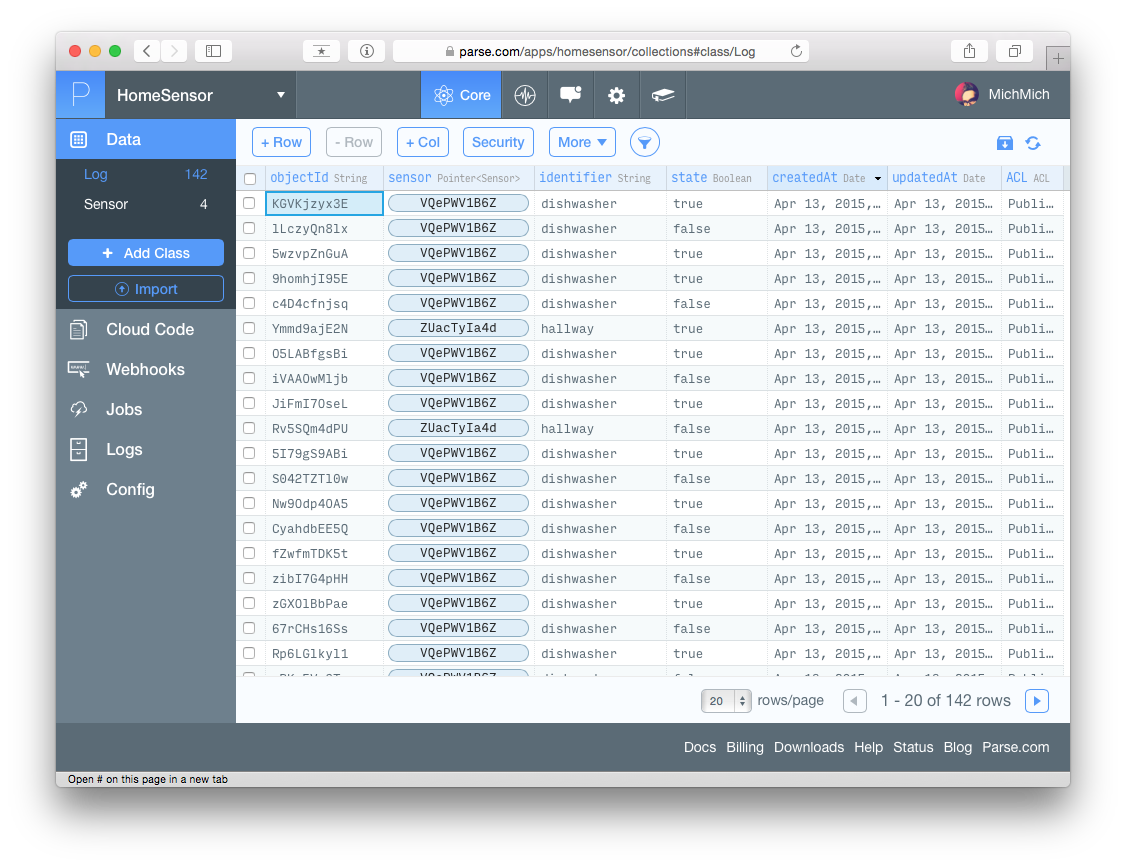
Task: Select the Sensor class in sidebar
Action: (106, 204)
